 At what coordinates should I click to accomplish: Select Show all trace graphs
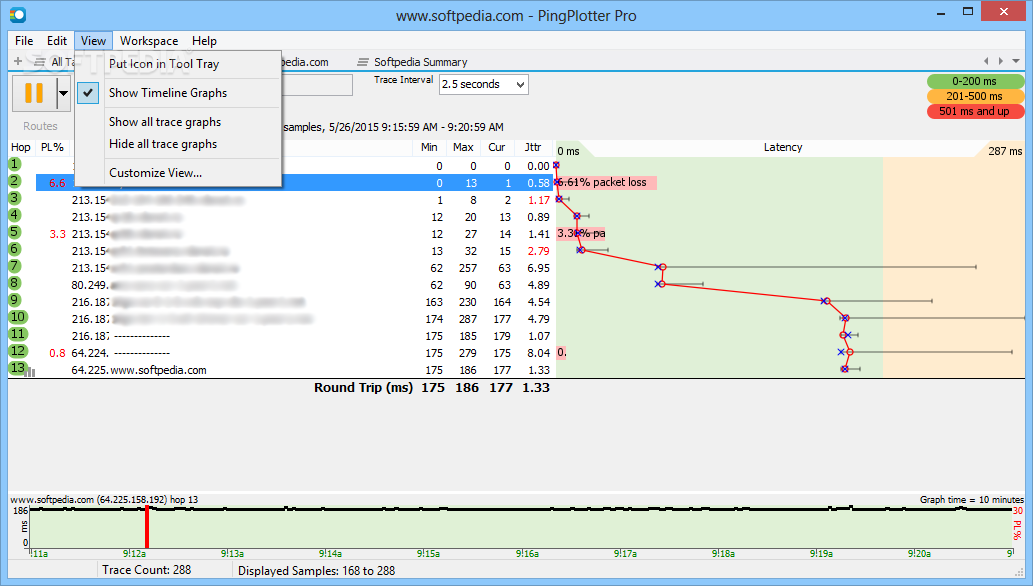tap(165, 122)
